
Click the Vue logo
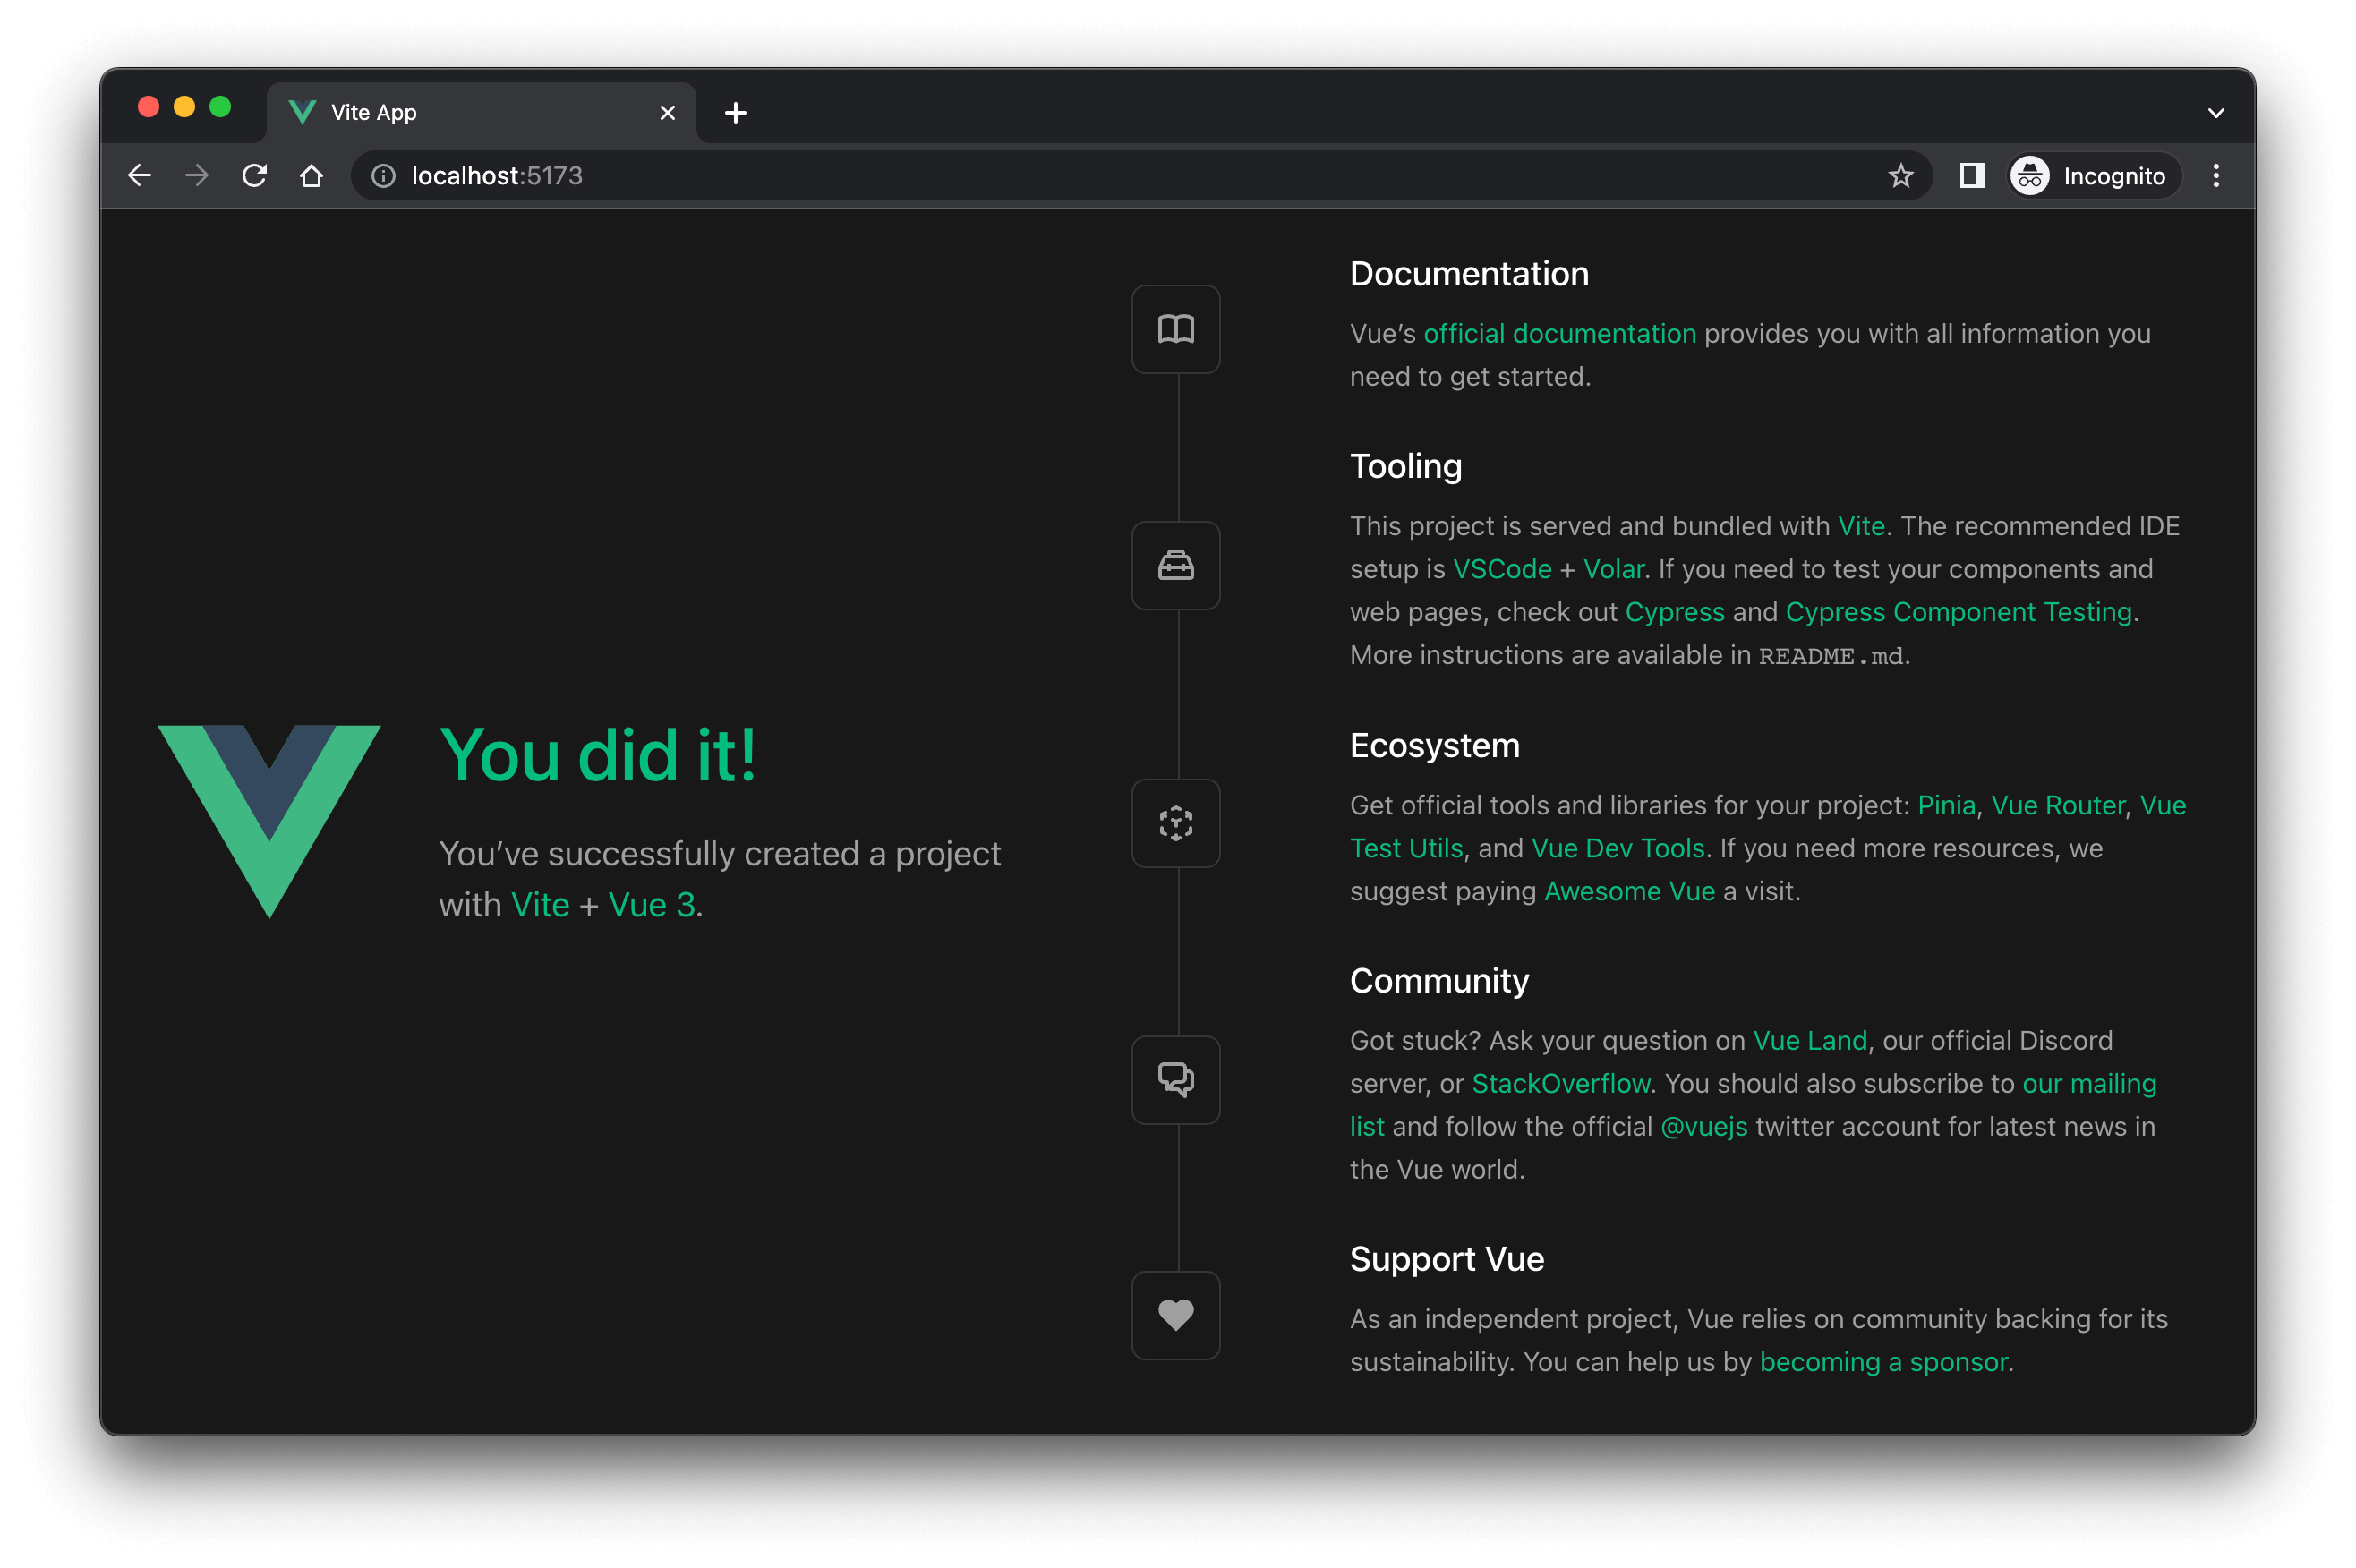coord(269,821)
